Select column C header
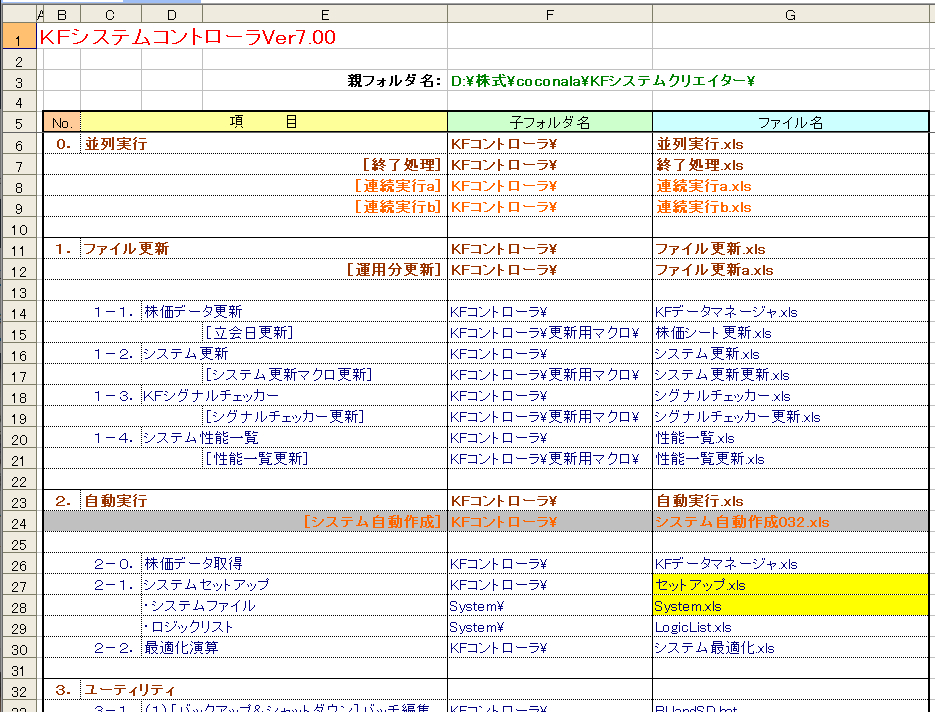 (110, 14)
